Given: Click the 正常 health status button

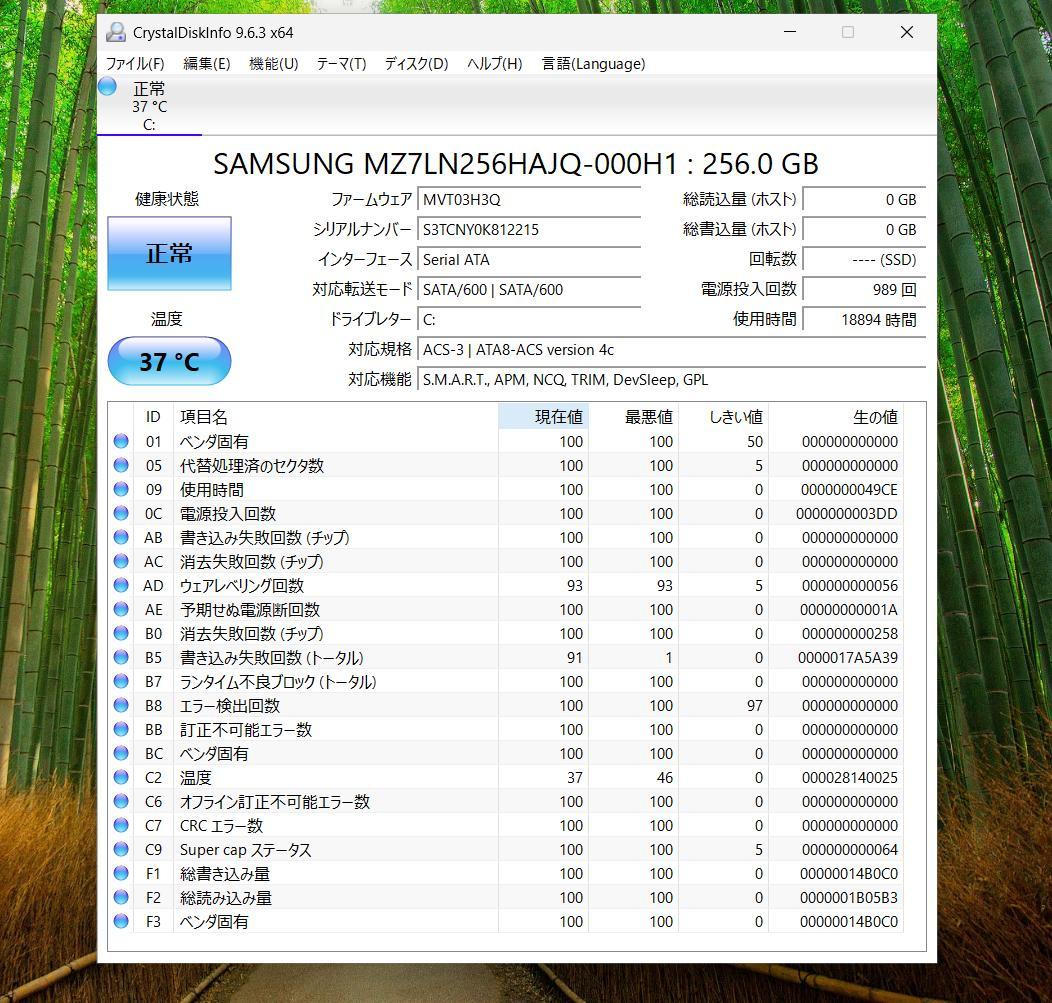Looking at the screenshot, I should 169,254.
